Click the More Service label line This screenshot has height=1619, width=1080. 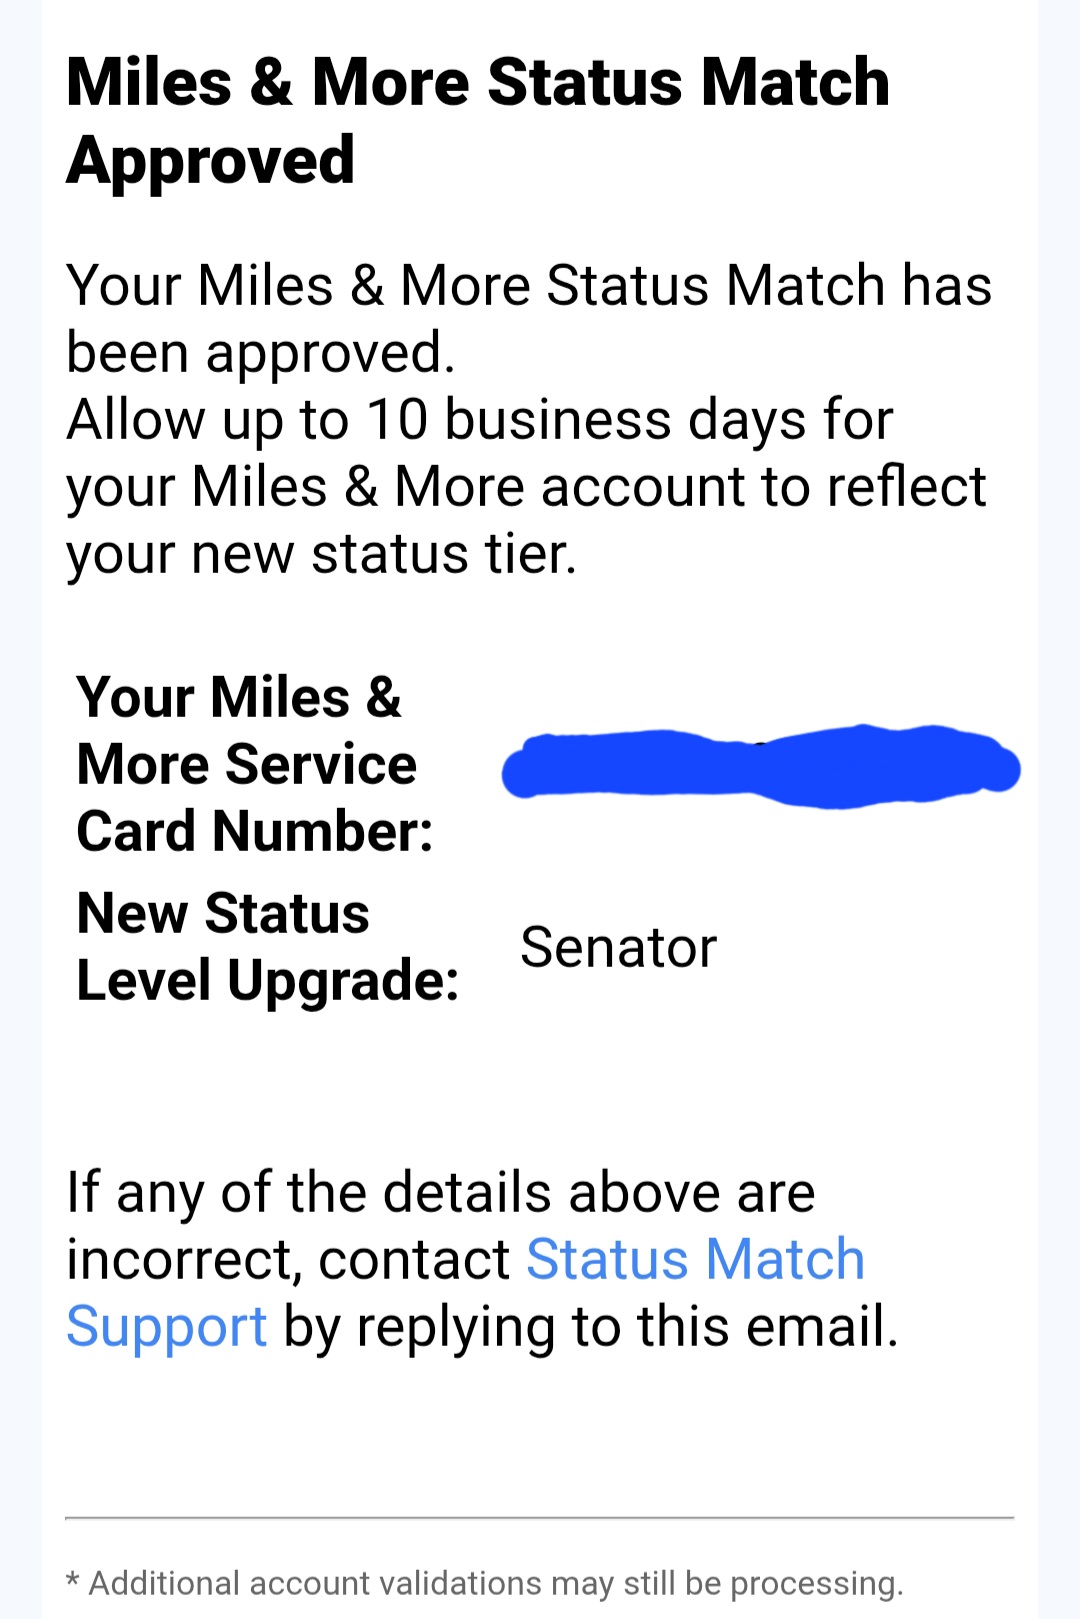(246, 765)
